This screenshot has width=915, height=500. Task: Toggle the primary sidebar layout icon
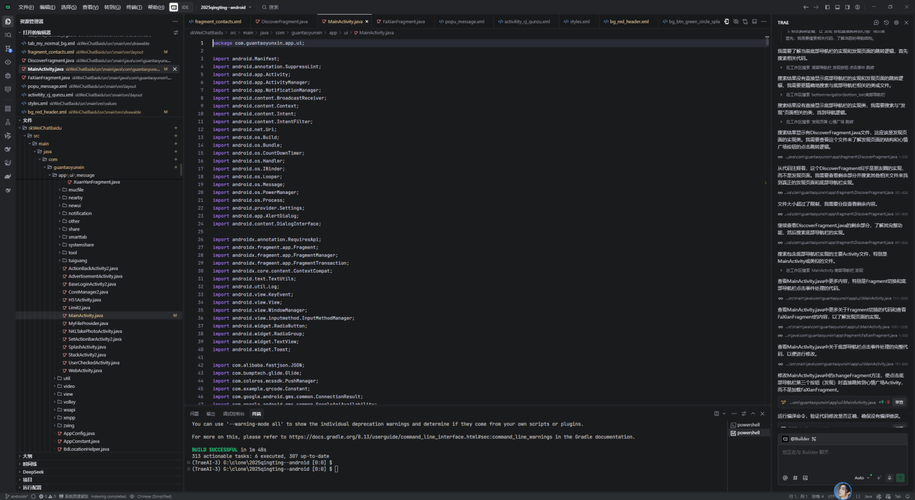827,7
